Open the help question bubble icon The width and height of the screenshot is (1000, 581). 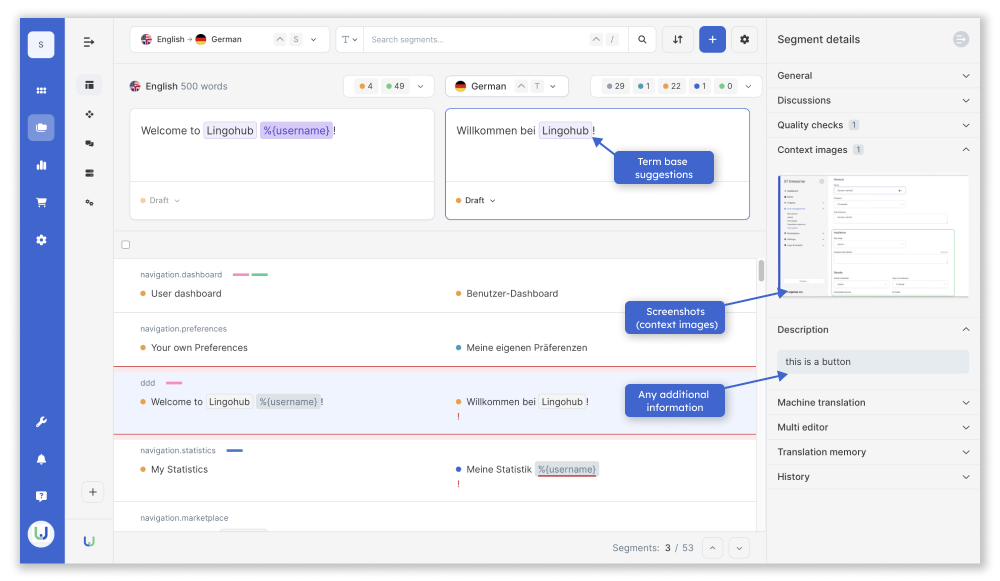tap(41, 496)
